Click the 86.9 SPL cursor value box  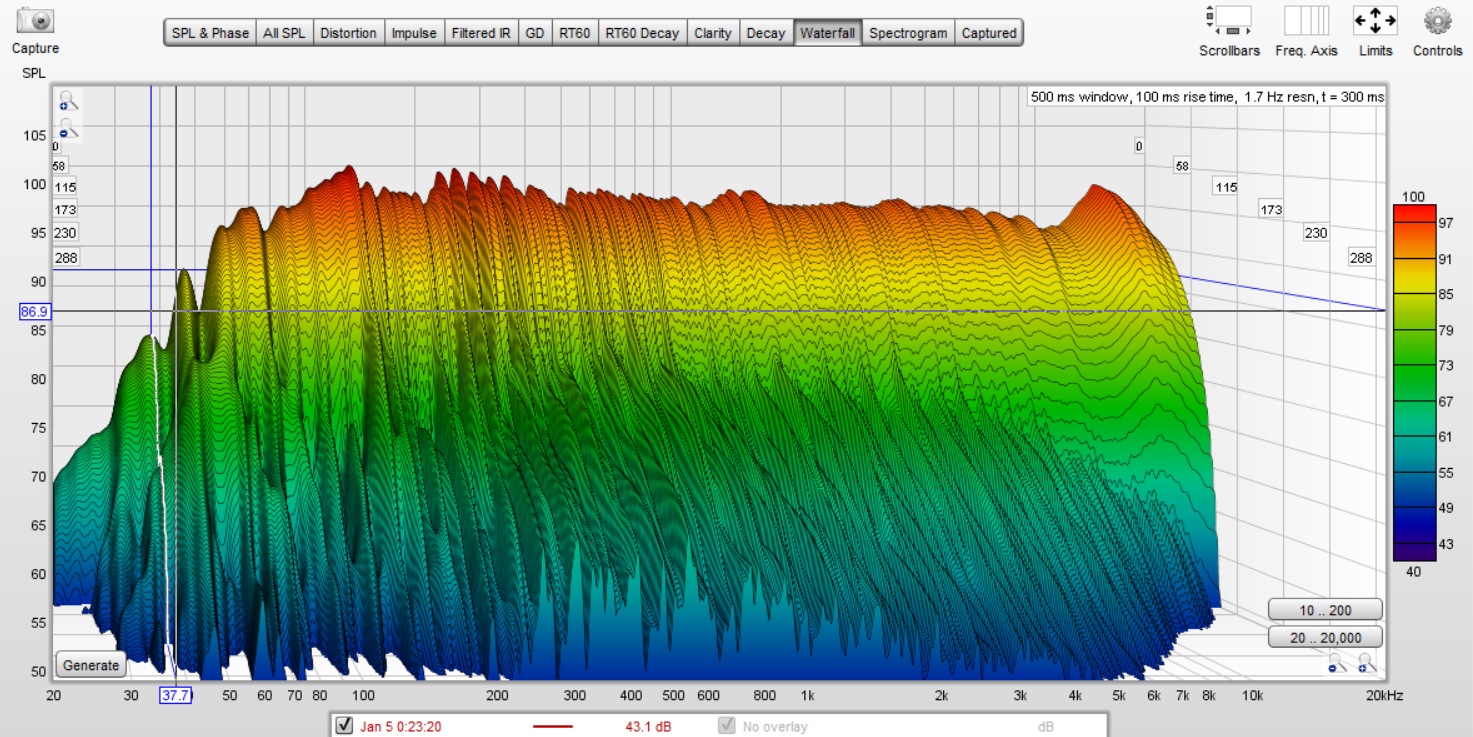pos(35,312)
